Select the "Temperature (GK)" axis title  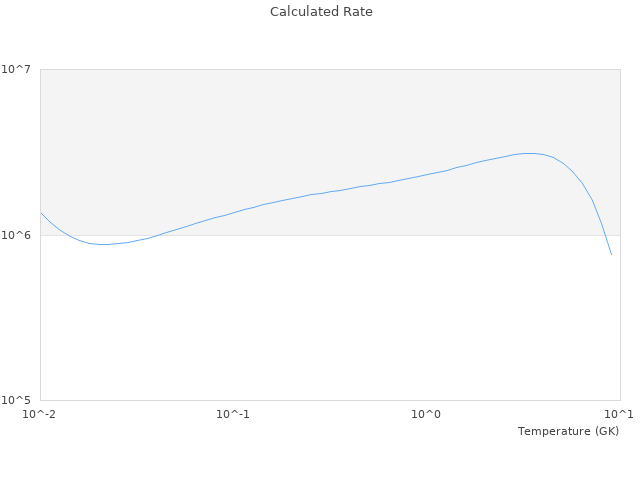click(x=568, y=431)
